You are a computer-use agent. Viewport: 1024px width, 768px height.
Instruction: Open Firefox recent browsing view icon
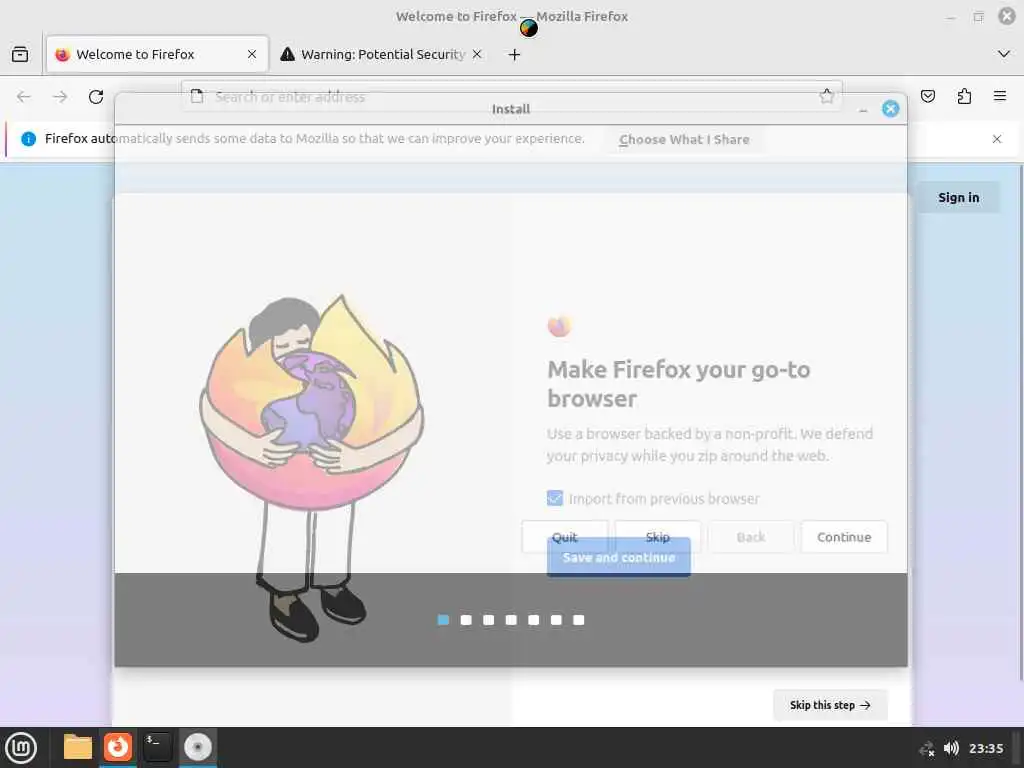(20, 54)
